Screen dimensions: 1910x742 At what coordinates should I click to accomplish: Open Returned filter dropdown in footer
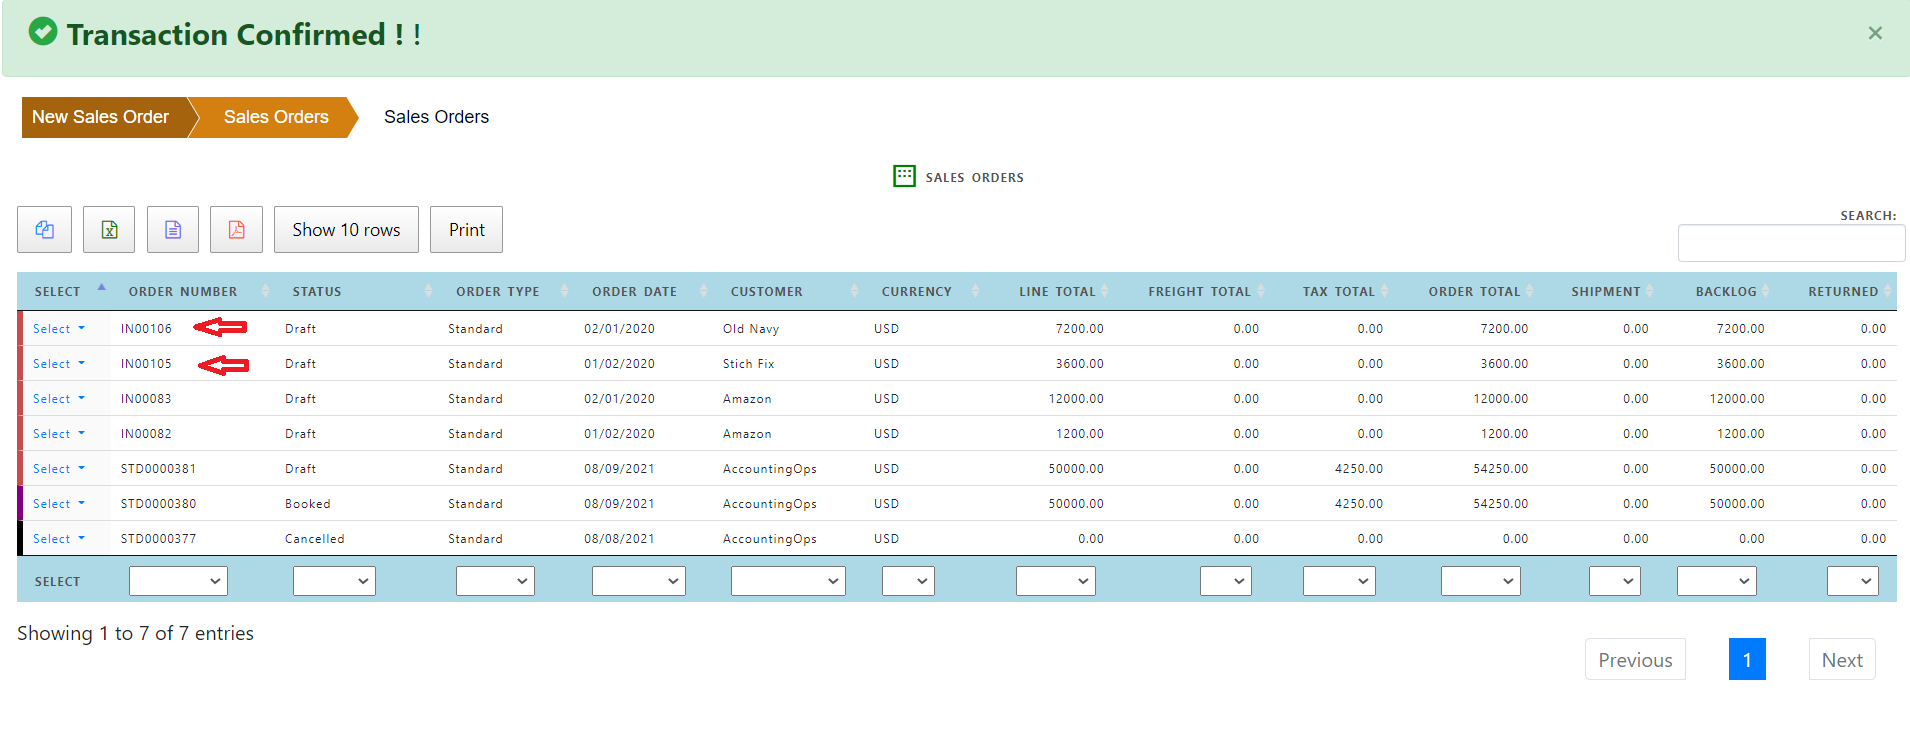pos(1853,581)
